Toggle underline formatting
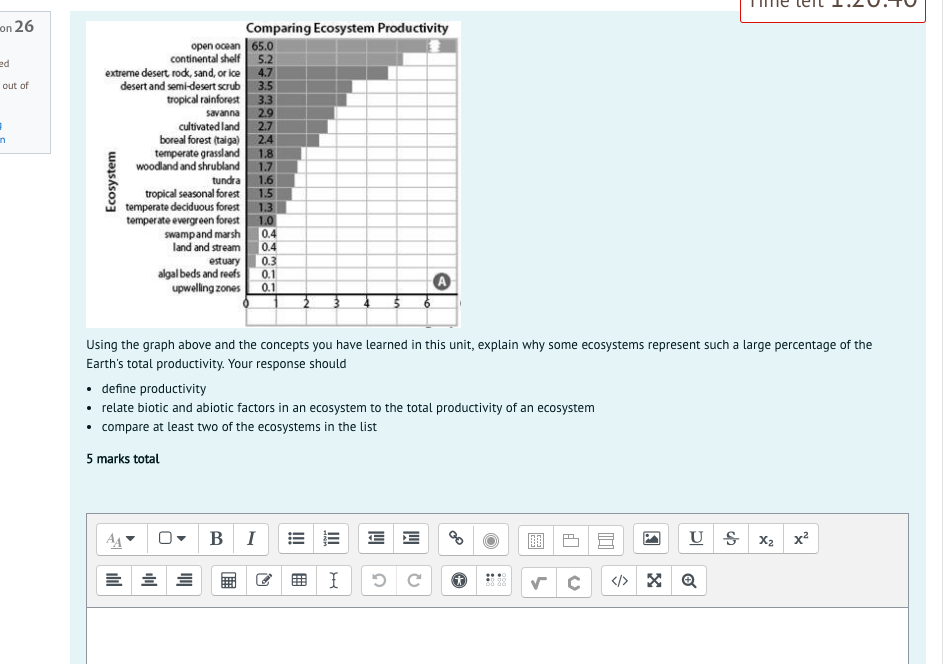Image resolution: width=944 pixels, height=664 pixels. click(x=695, y=538)
